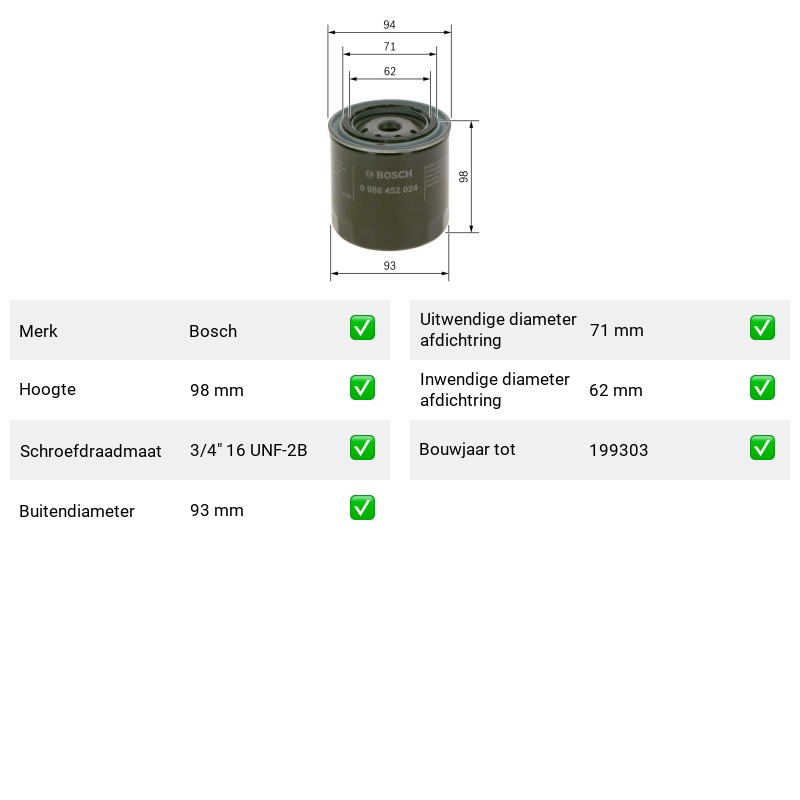Click the 3/4" 16 UNF-2B thread value

pyautogui.click(x=248, y=450)
